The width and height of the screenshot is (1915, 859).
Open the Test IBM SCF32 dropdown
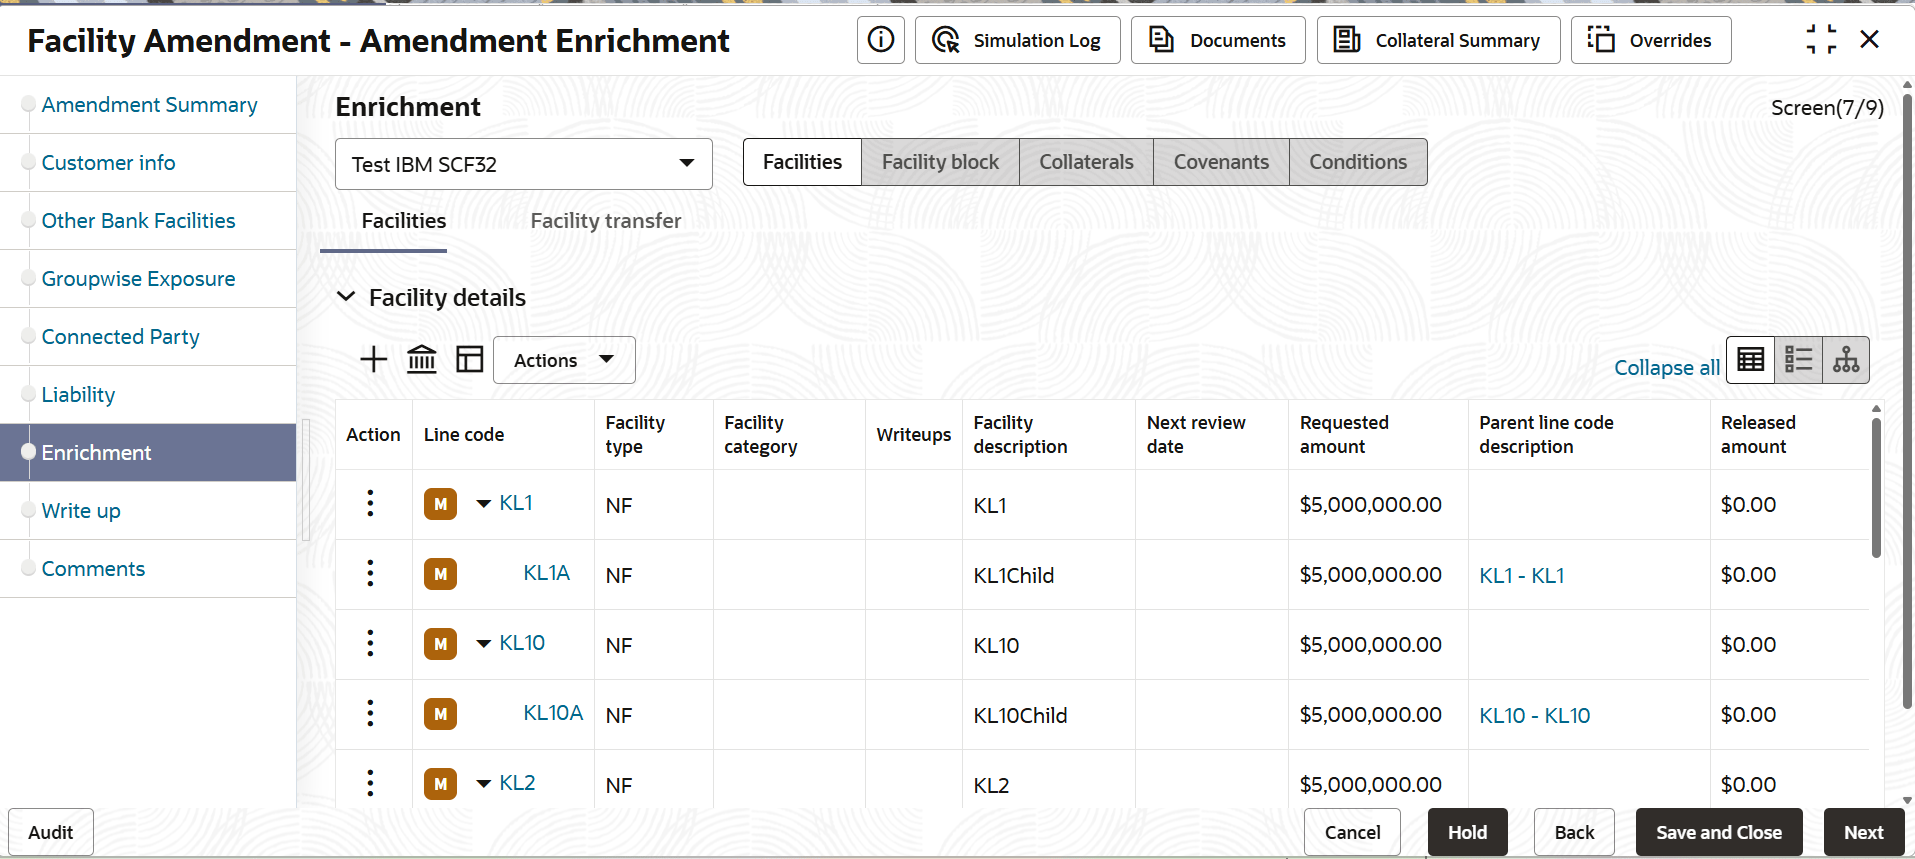point(523,164)
